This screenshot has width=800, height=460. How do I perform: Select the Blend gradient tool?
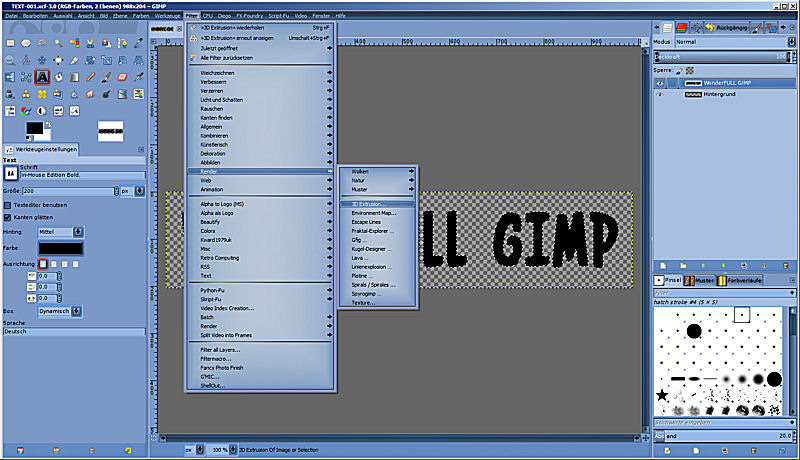pyautogui.click(x=74, y=77)
